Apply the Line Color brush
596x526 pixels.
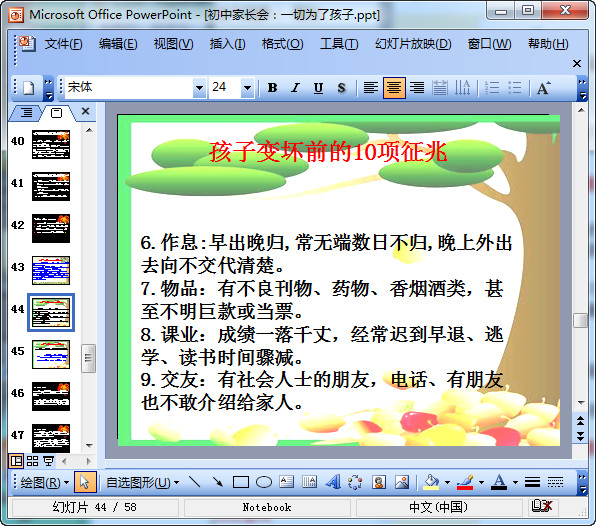(x=465, y=482)
